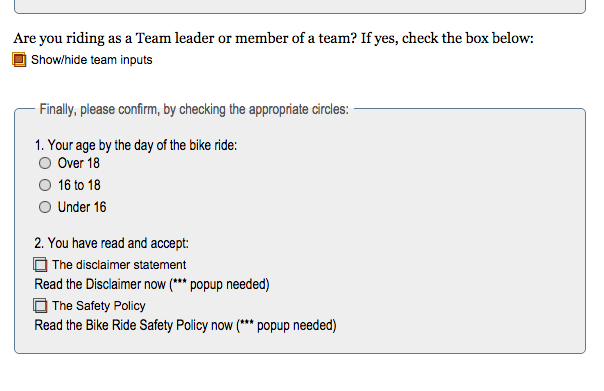Screen dimensions: 604x391
Task: Toggle the Show/hide team inputs checkbox
Action: pyautogui.click(x=19, y=60)
